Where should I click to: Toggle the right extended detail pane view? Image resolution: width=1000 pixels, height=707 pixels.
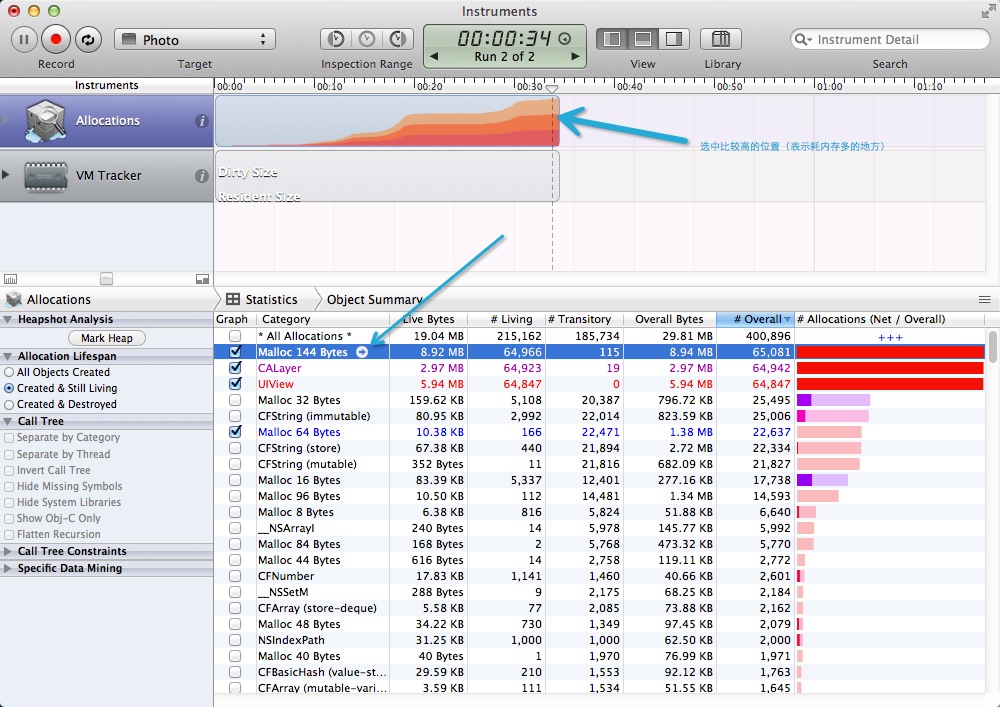673,39
